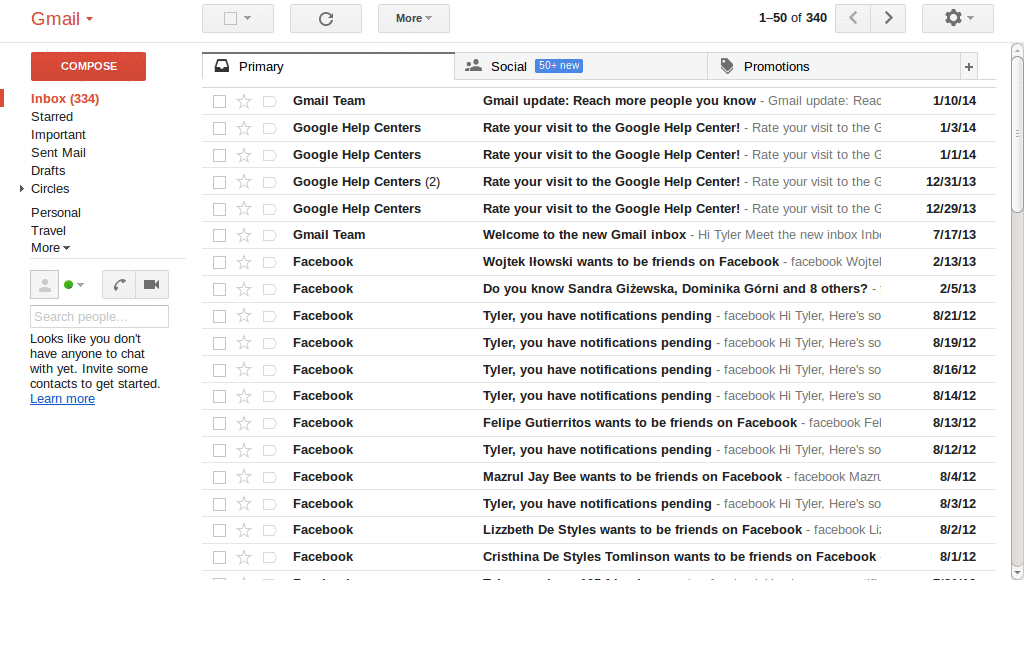
Task: Open the settings gear menu
Action: coord(957,18)
